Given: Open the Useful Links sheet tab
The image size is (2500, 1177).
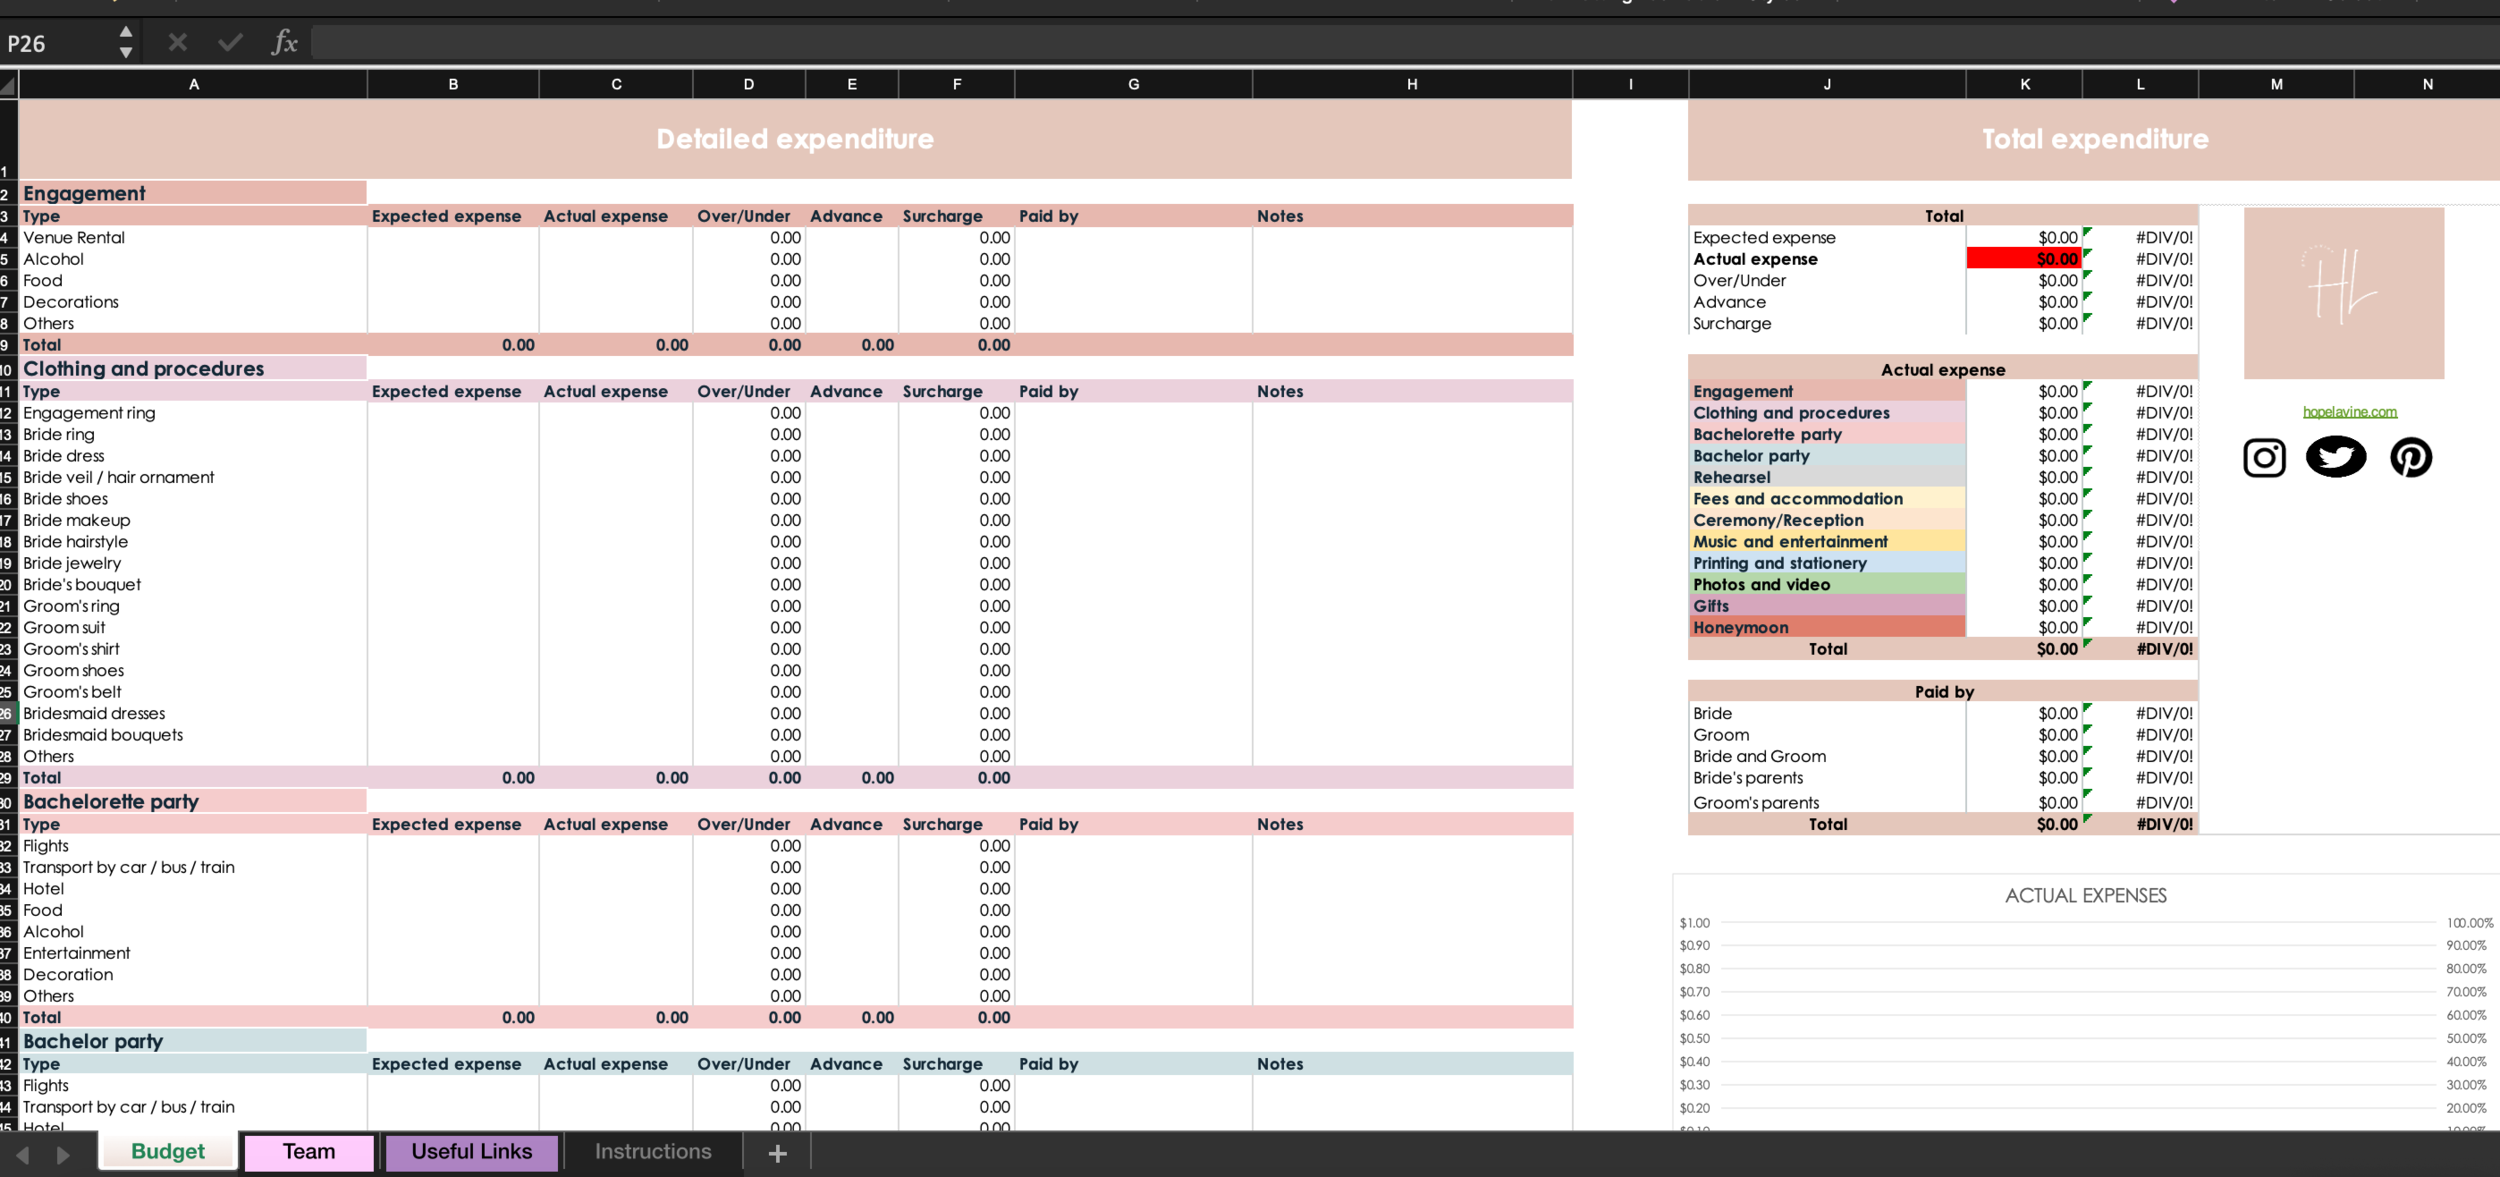Looking at the screenshot, I should pos(471,1152).
